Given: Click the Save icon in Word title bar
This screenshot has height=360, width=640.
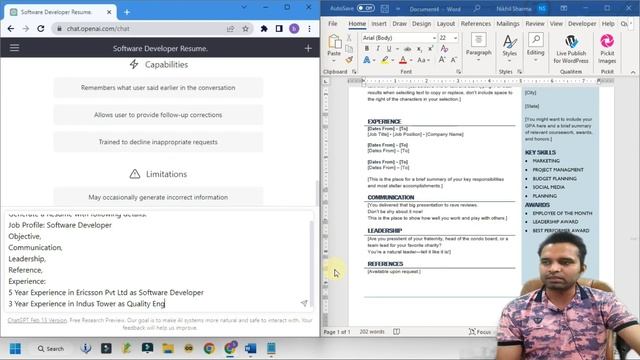Looking at the screenshot, I should click(x=384, y=8).
